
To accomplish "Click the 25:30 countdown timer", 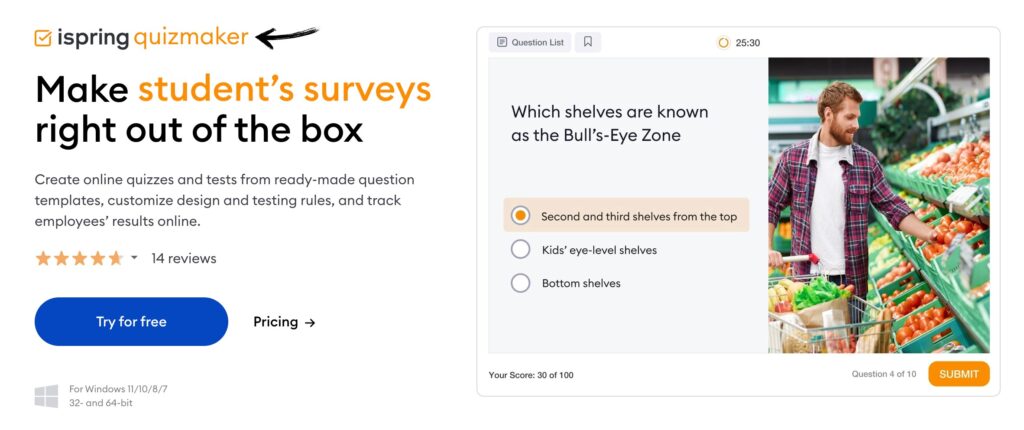I will [x=748, y=43].
